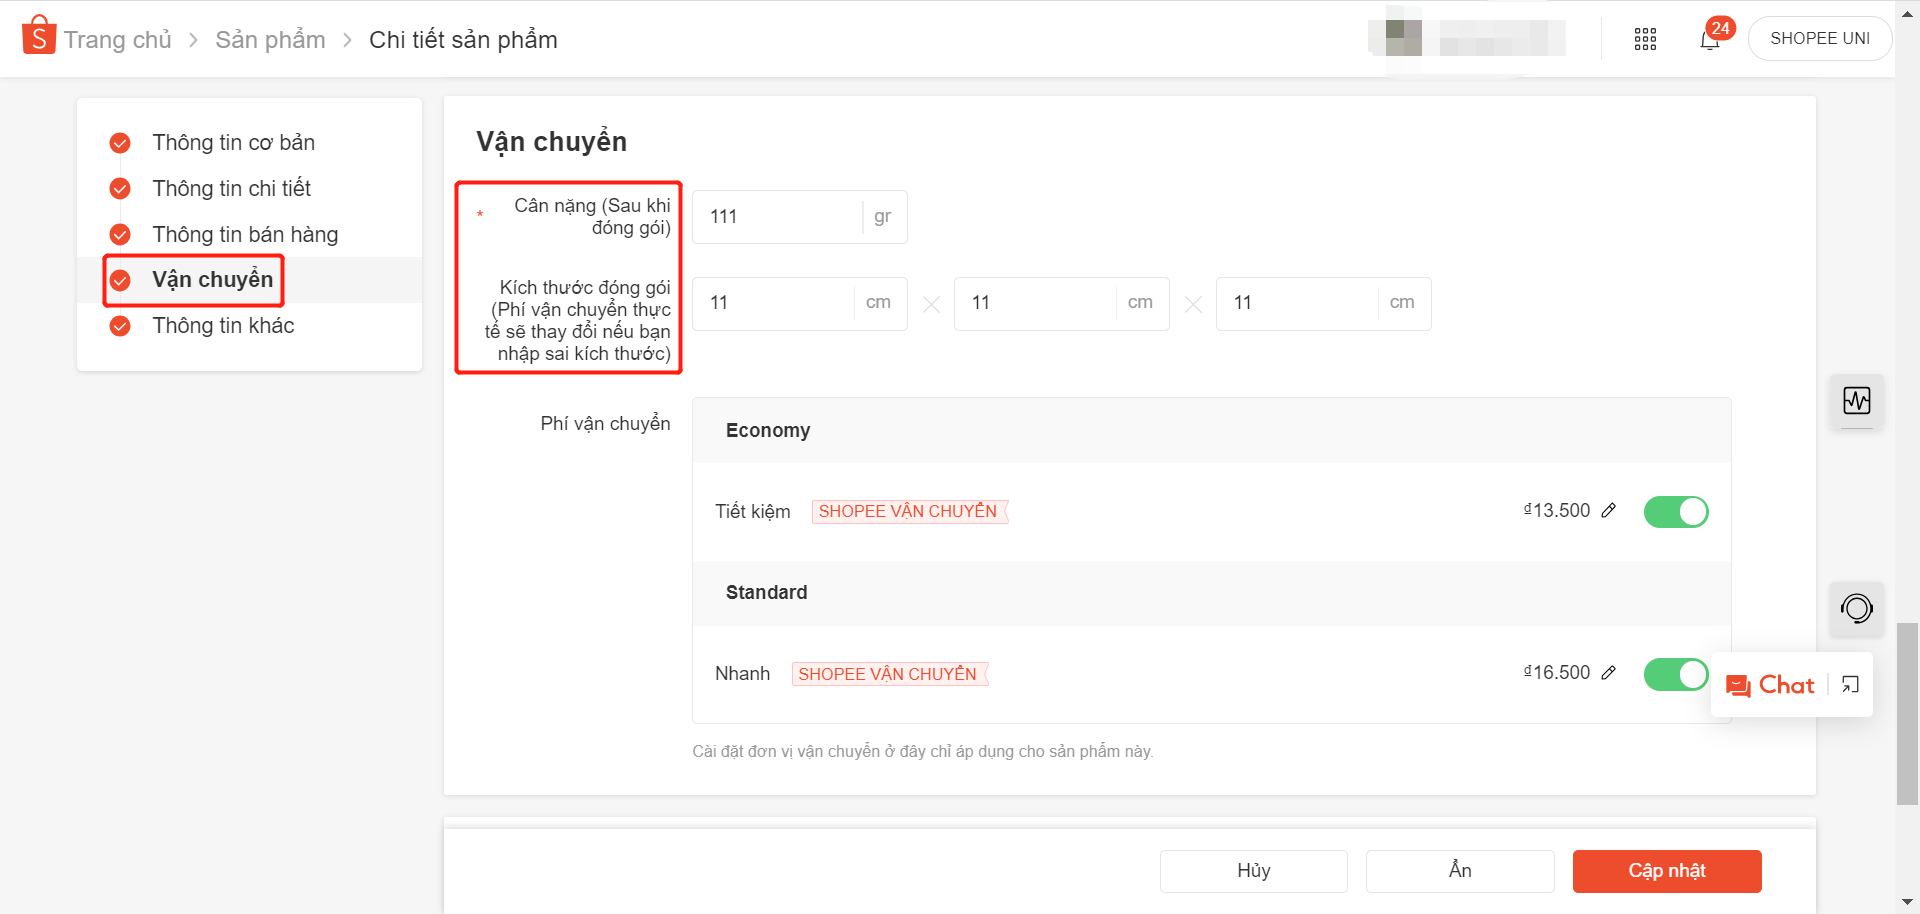Open the apps grid icon in the header
This screenshot has width=1920, height=914.
coord(1644,39)
